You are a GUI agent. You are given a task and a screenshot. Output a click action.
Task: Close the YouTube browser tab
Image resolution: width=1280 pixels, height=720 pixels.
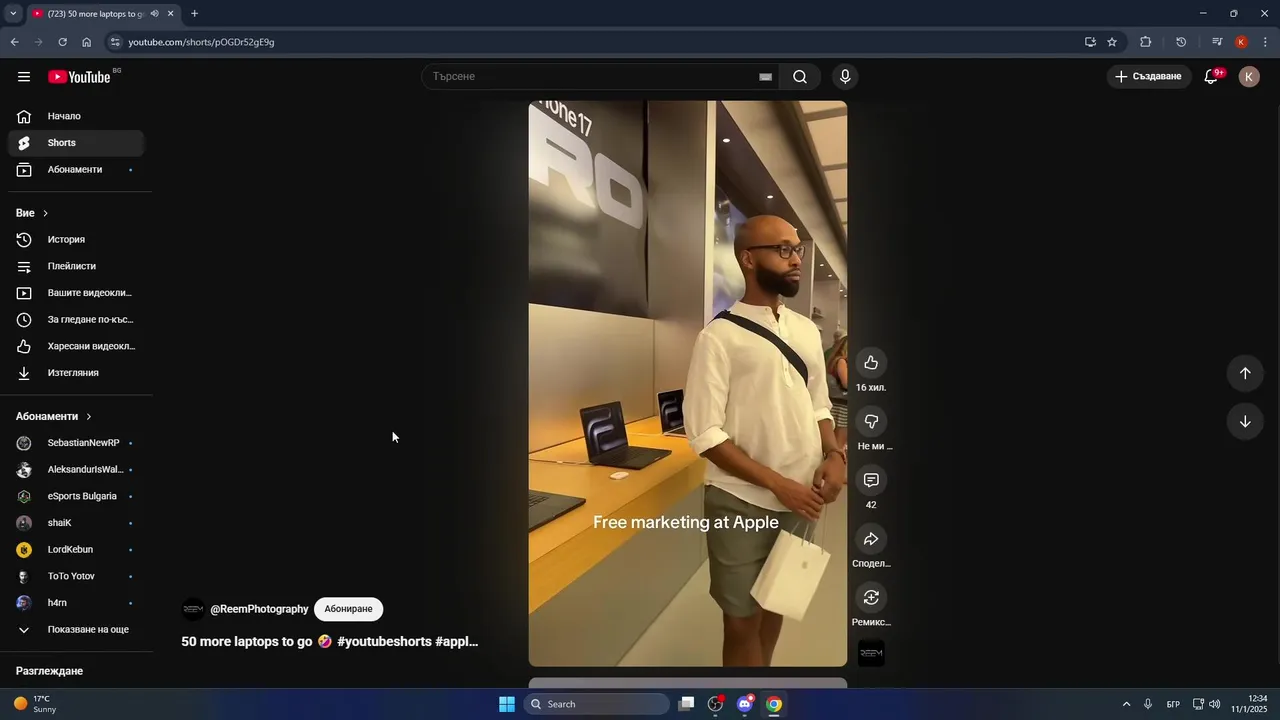(x=171, y=14)
